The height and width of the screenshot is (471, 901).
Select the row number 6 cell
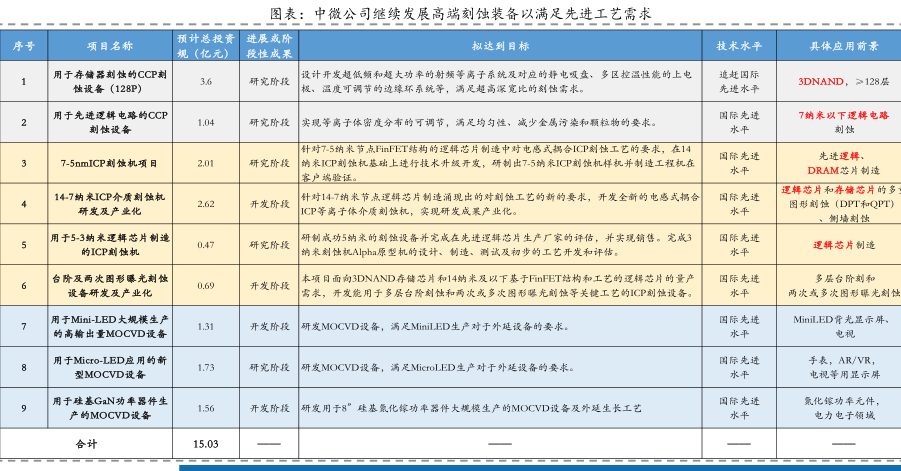click(x=24, y=285)
